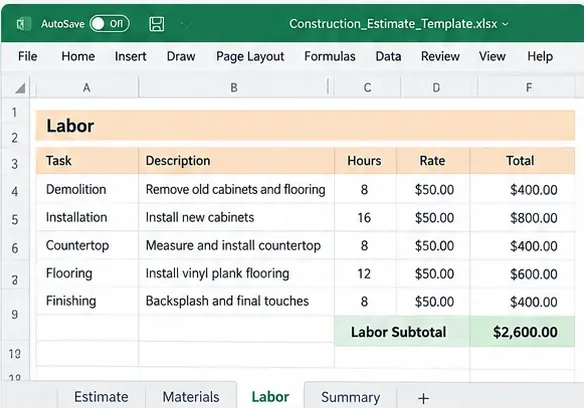Open the Data ribbon tab
Screen dimensions: 584x408
point(388,56)
